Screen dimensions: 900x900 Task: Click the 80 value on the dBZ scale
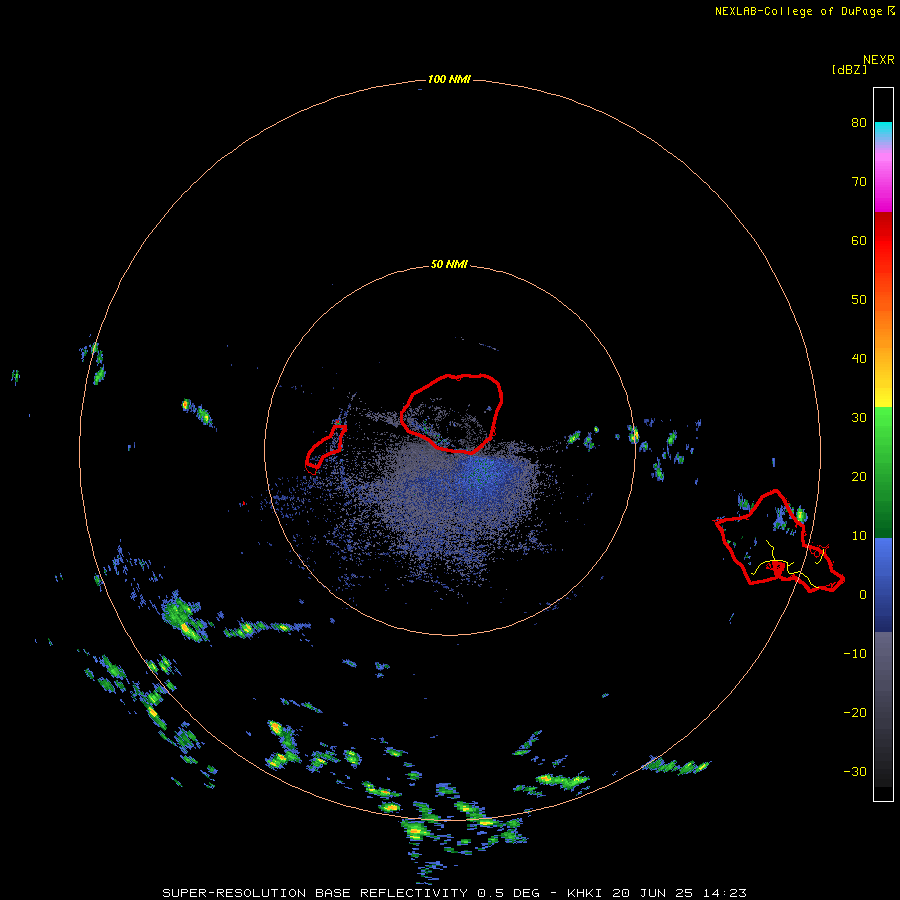pyautogui.click(x=859, y=123)
